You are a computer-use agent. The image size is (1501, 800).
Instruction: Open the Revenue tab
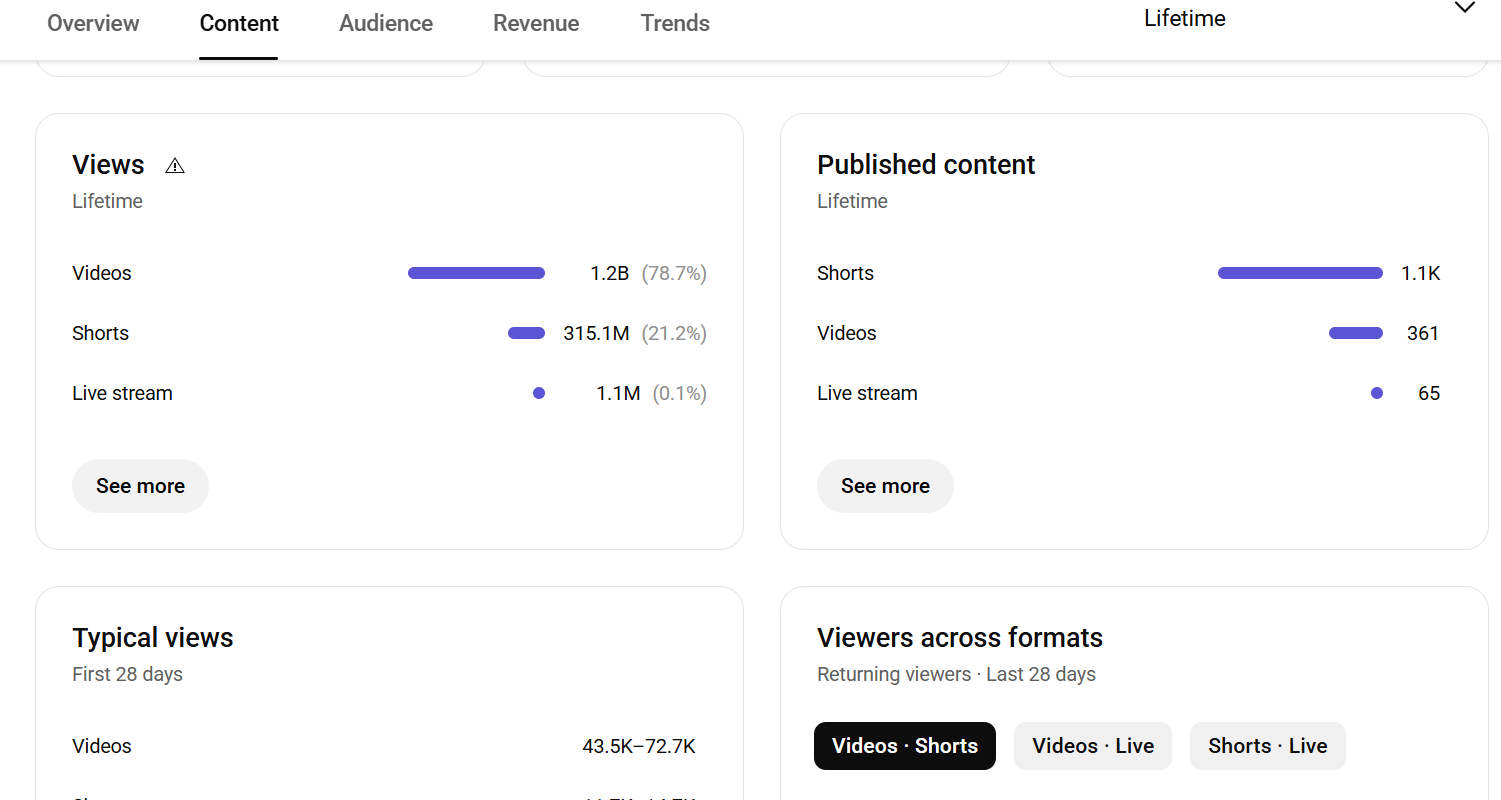point(536,23)
